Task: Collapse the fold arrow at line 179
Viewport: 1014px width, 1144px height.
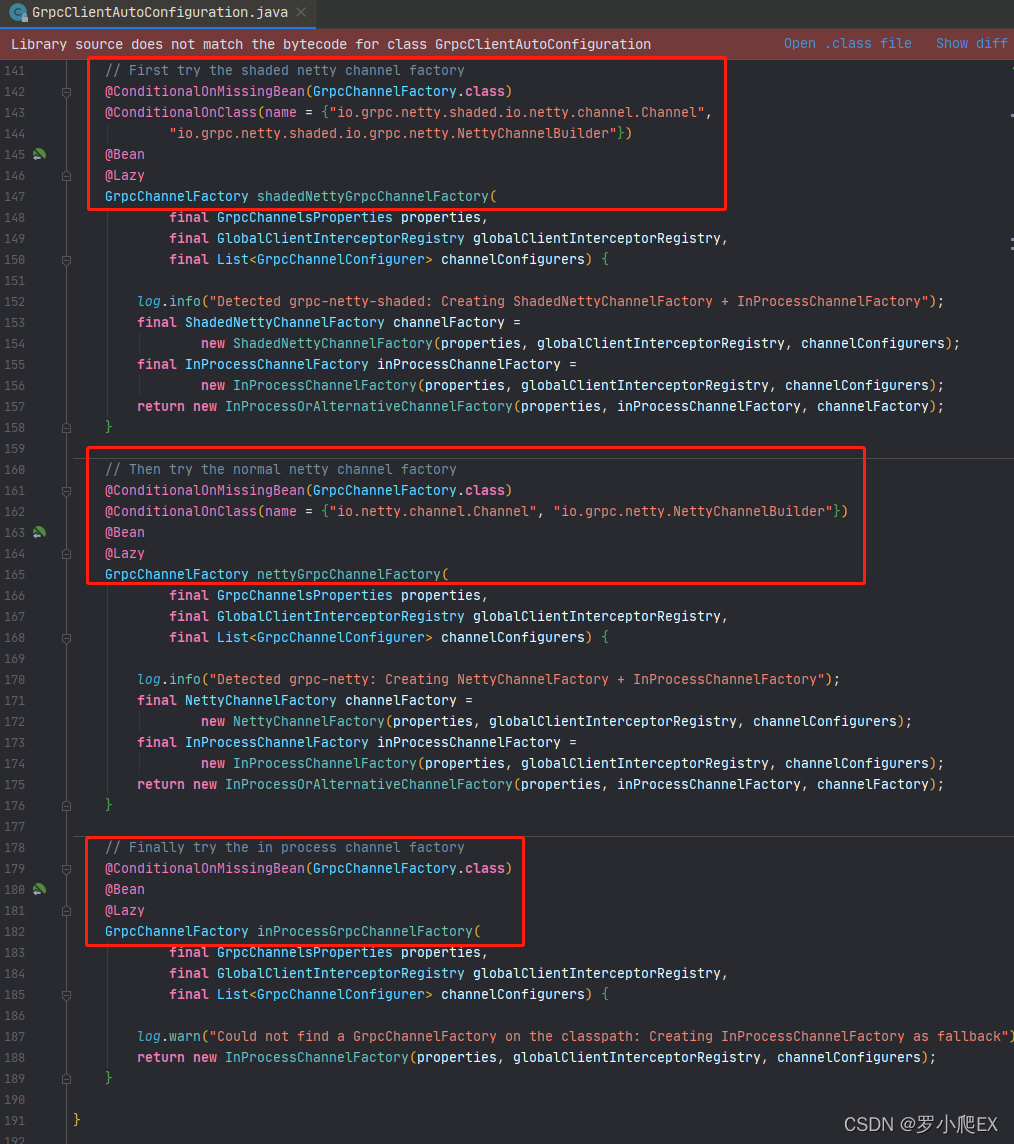Action: coord(66,868)
